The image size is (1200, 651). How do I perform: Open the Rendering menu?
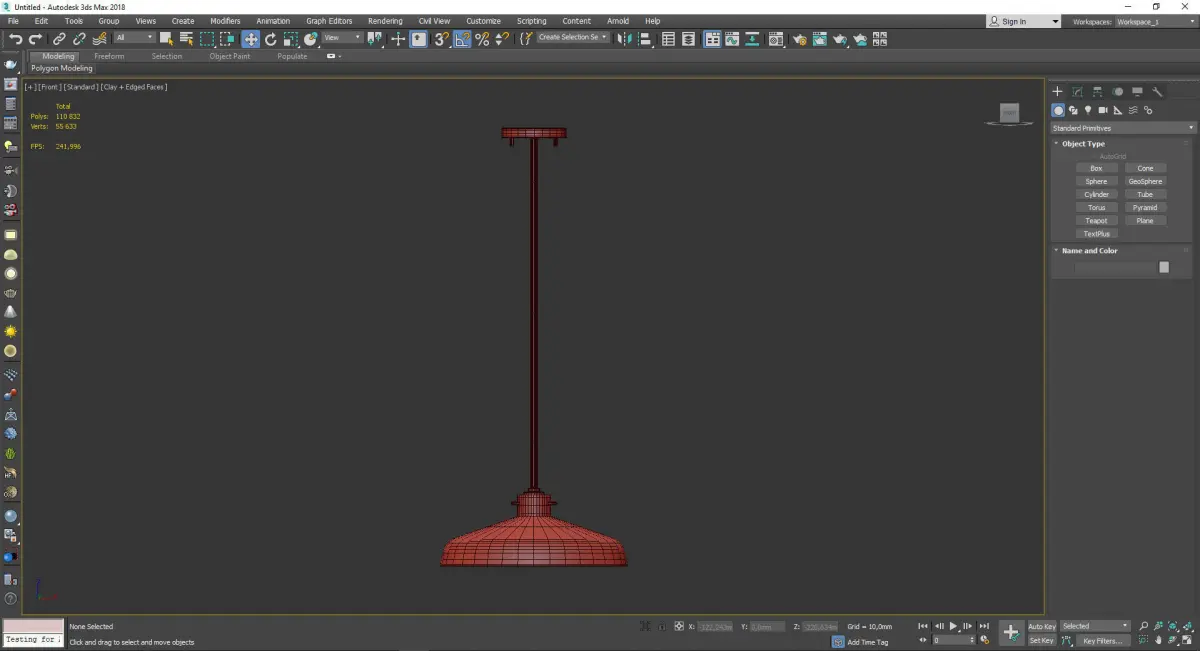point(385,21)
